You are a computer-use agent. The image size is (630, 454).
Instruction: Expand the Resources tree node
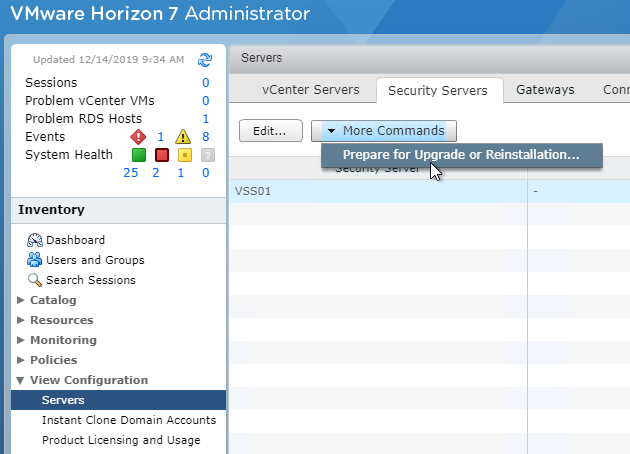click(20, 320)
